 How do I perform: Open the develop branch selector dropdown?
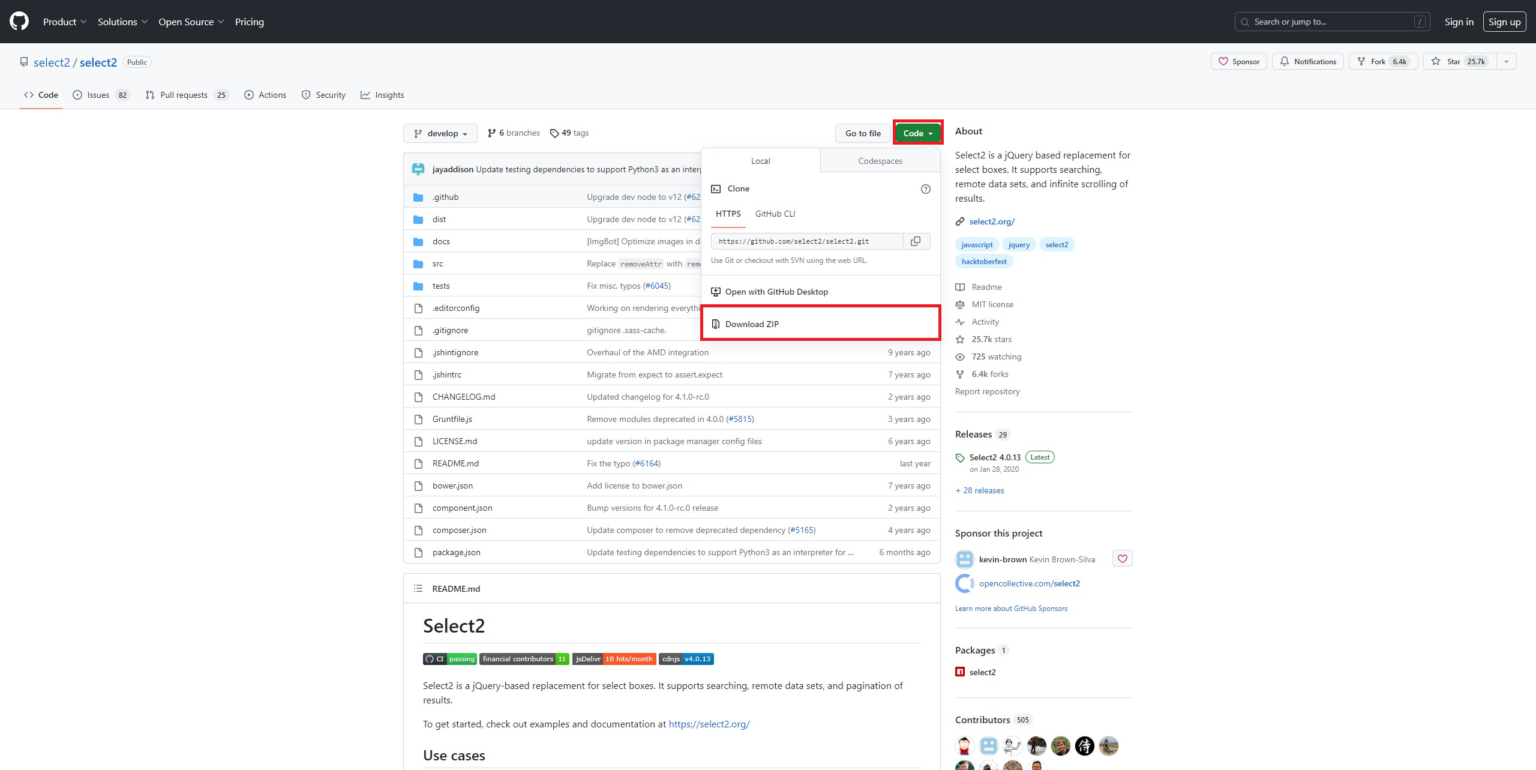(x=440, y=132)
